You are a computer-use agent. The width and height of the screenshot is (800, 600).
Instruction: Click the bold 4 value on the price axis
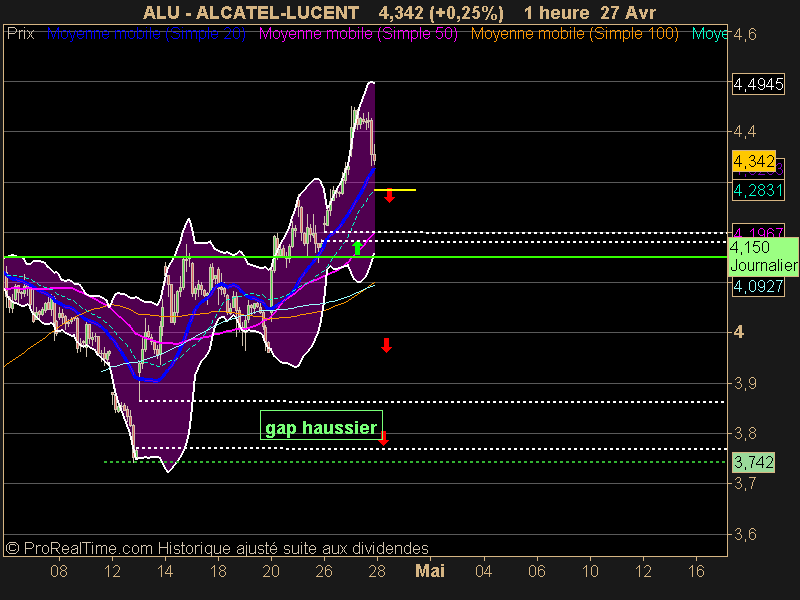click(x=739, y=332)
